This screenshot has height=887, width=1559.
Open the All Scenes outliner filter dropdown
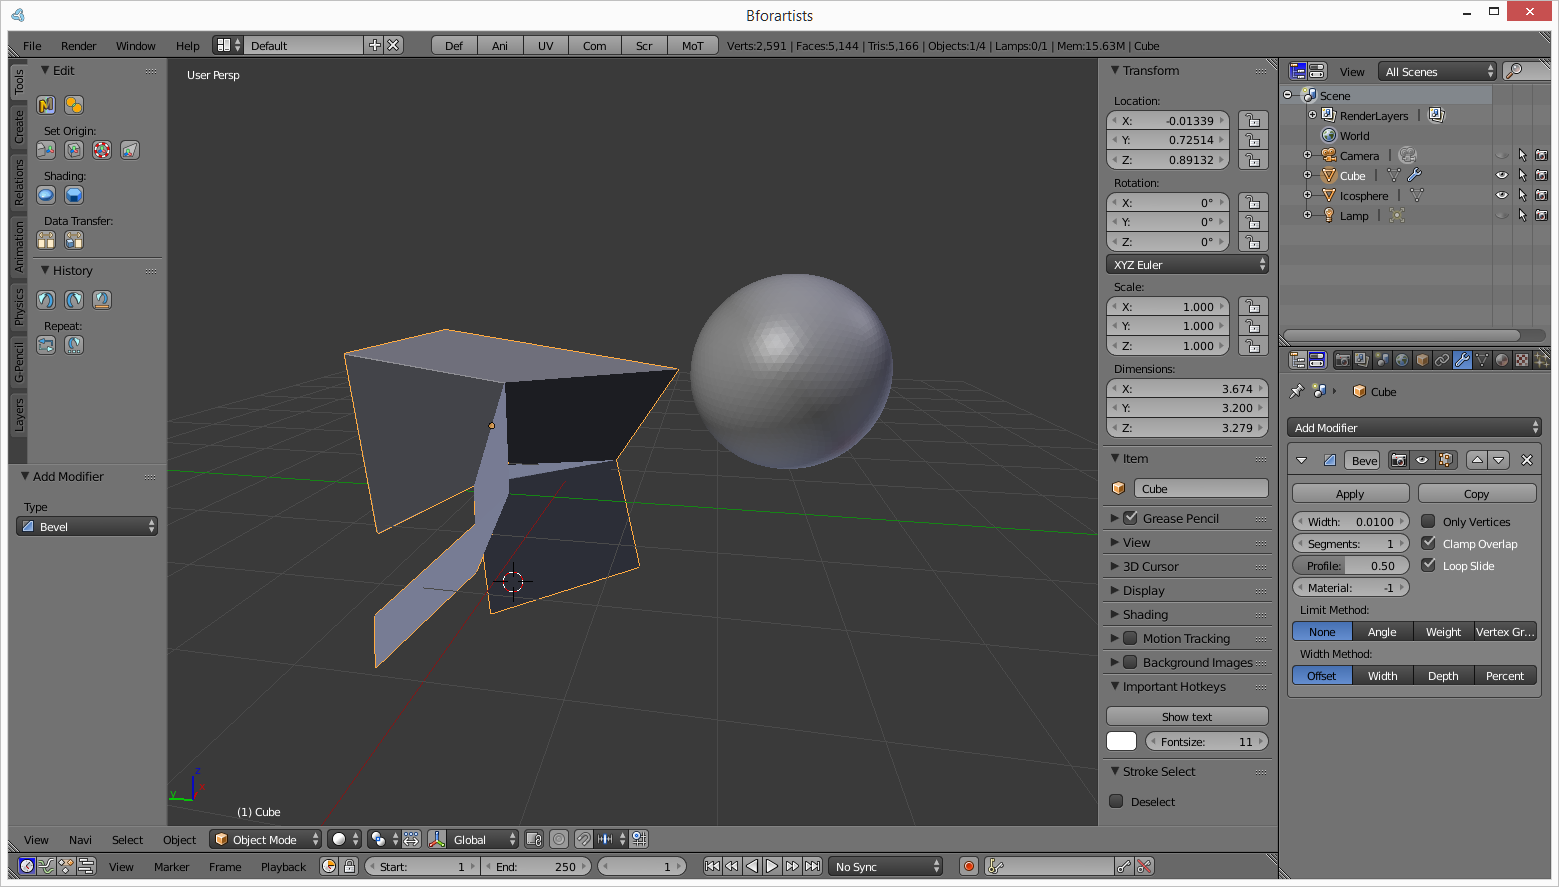[1437, 71]
